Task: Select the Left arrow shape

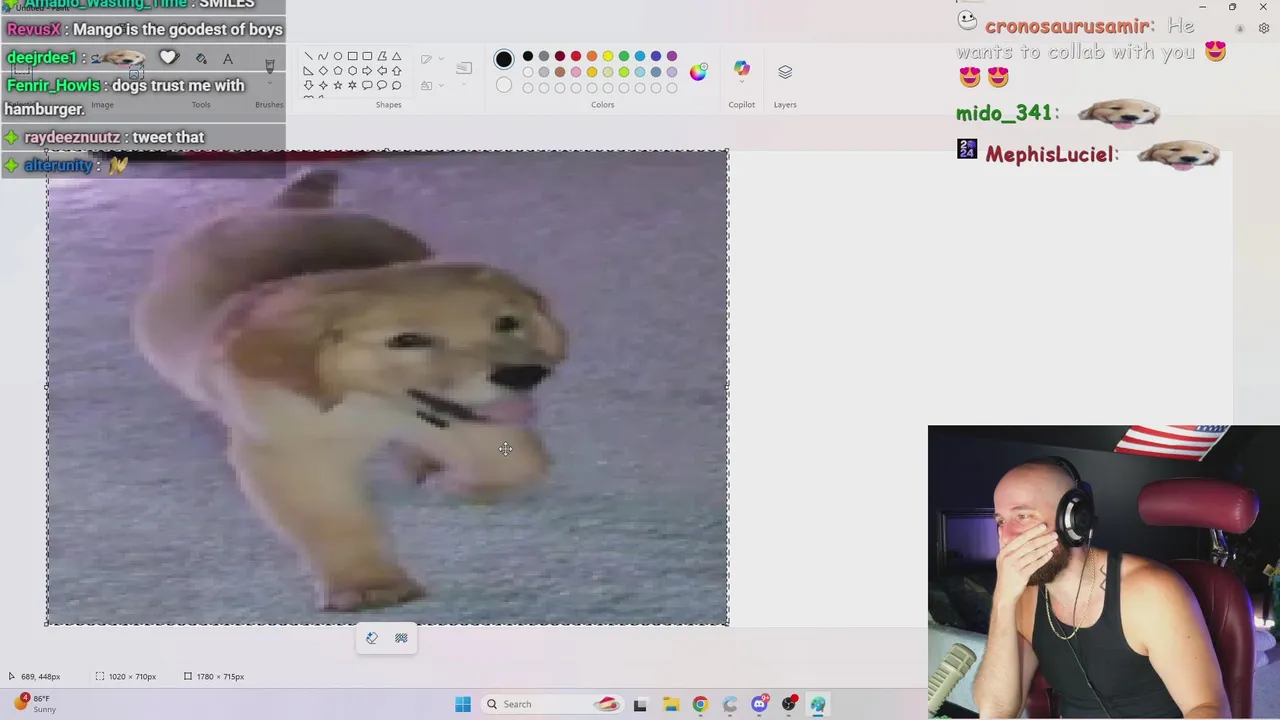Action: click(382, 71)
